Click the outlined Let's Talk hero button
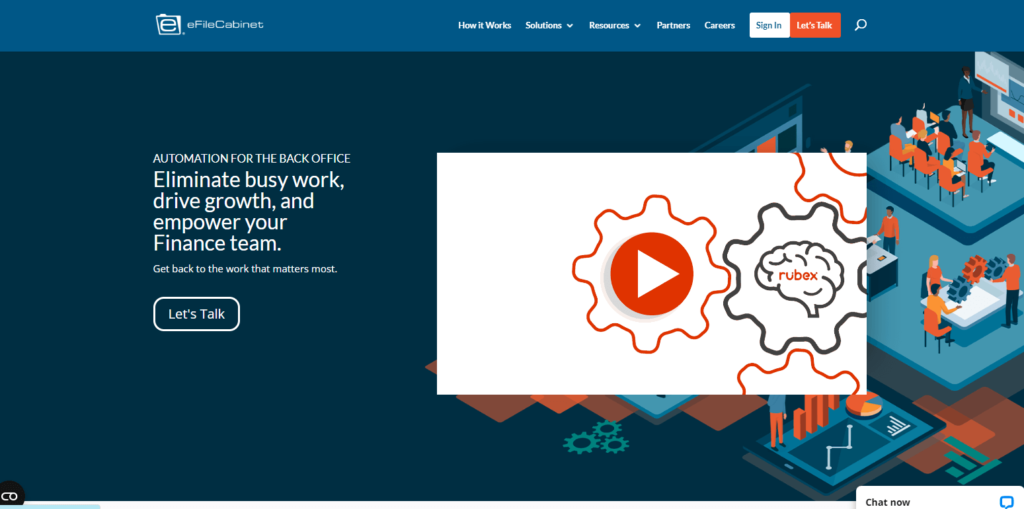The height and width of the screenshot is (509, 1024). click(x=197, y=314)
